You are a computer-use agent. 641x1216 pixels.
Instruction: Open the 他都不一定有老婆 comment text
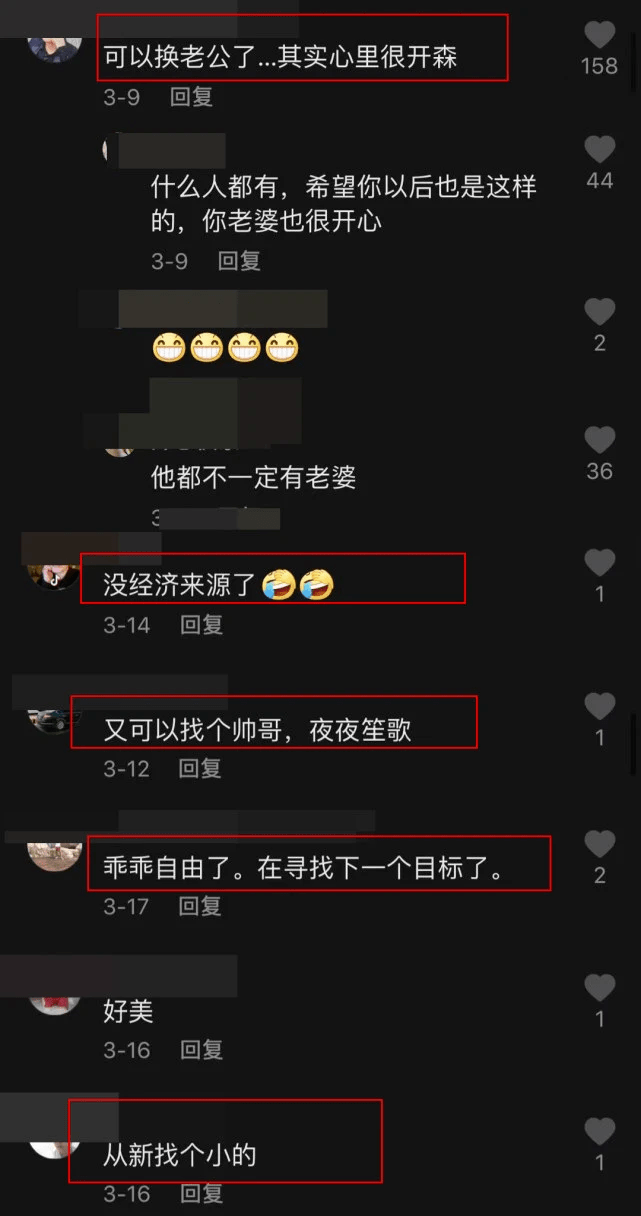[x=253, y=478]
